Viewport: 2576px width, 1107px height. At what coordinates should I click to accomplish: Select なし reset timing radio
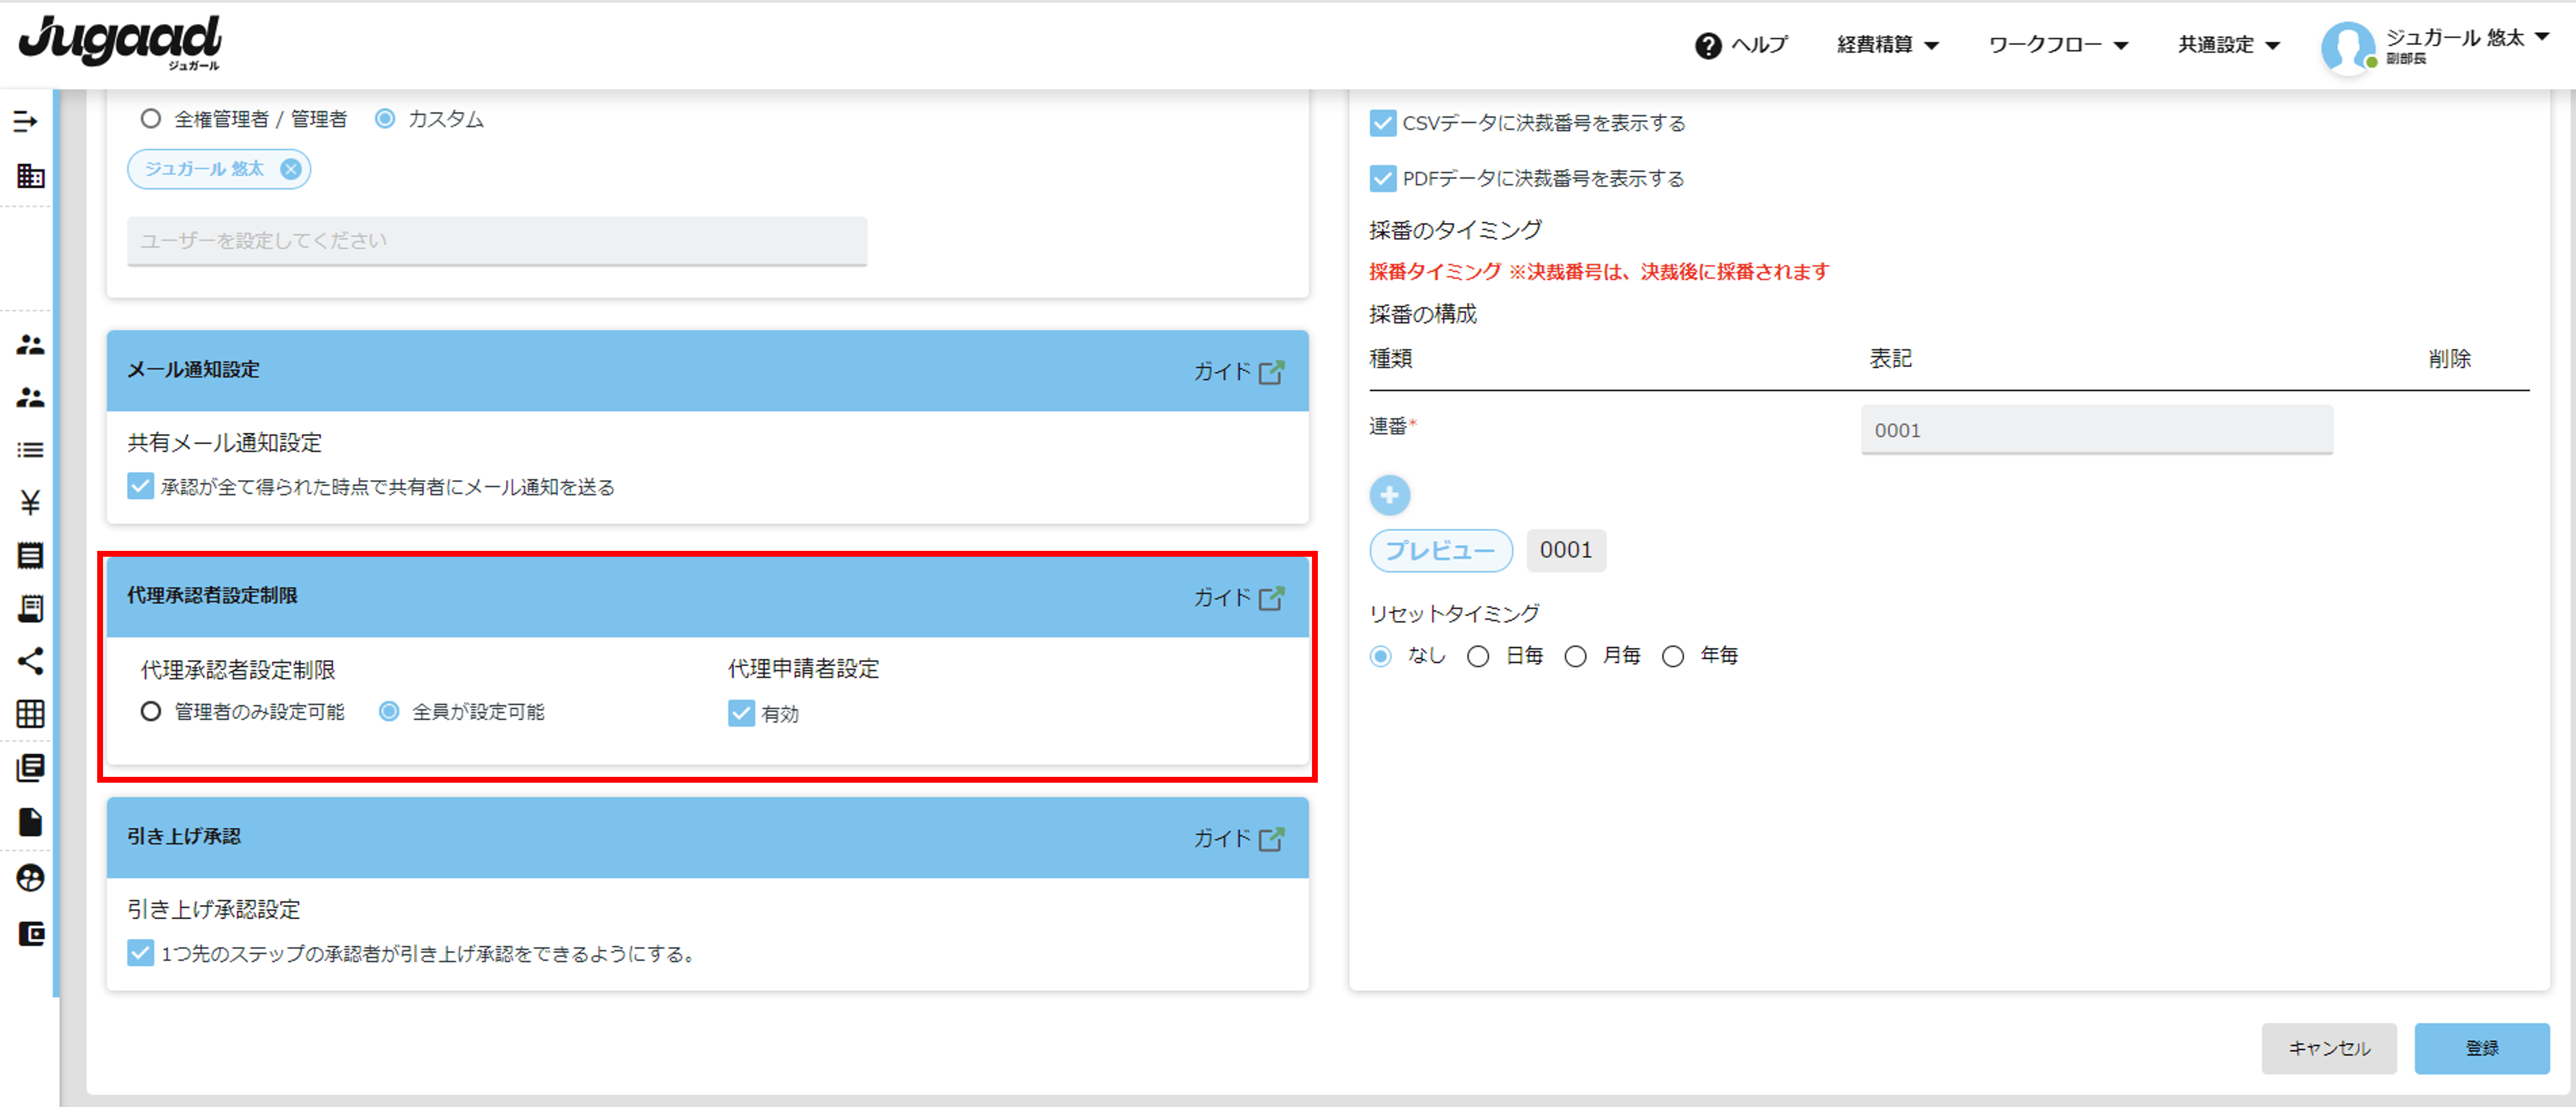(1380, 656)
